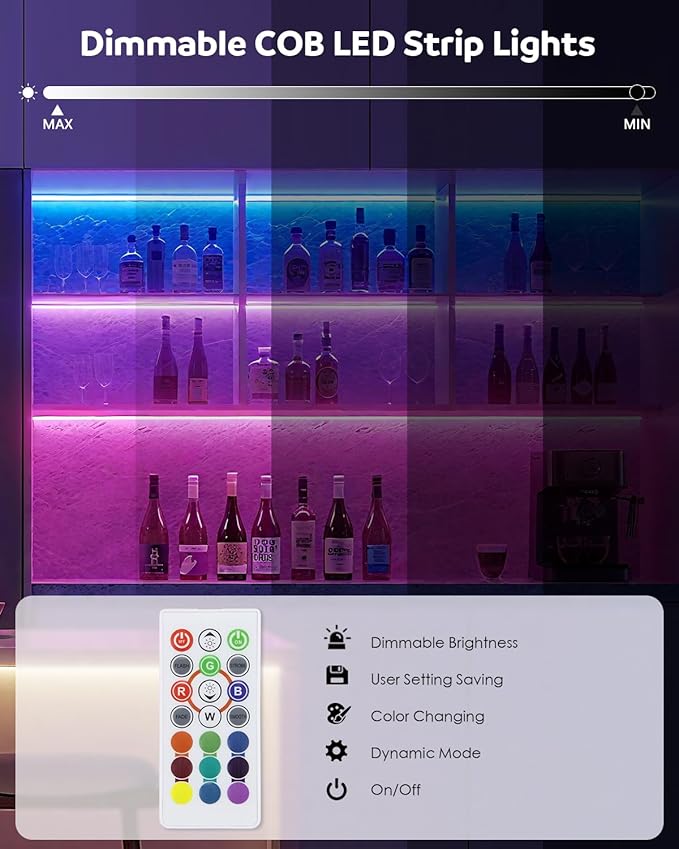The width and height of the screenshot is (679, 849).
Task: Pick the bright purple color button at bottom
Action: click(x=238, y=793)
